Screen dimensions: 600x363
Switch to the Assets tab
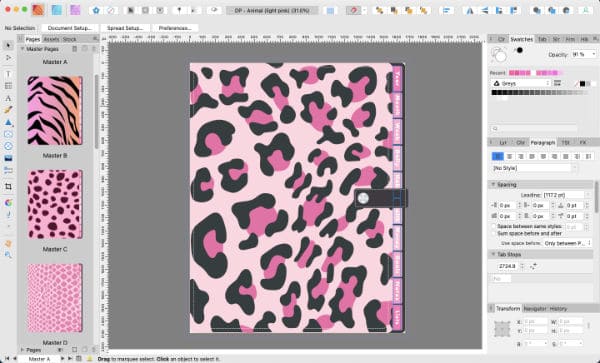[x=51, y=39]
